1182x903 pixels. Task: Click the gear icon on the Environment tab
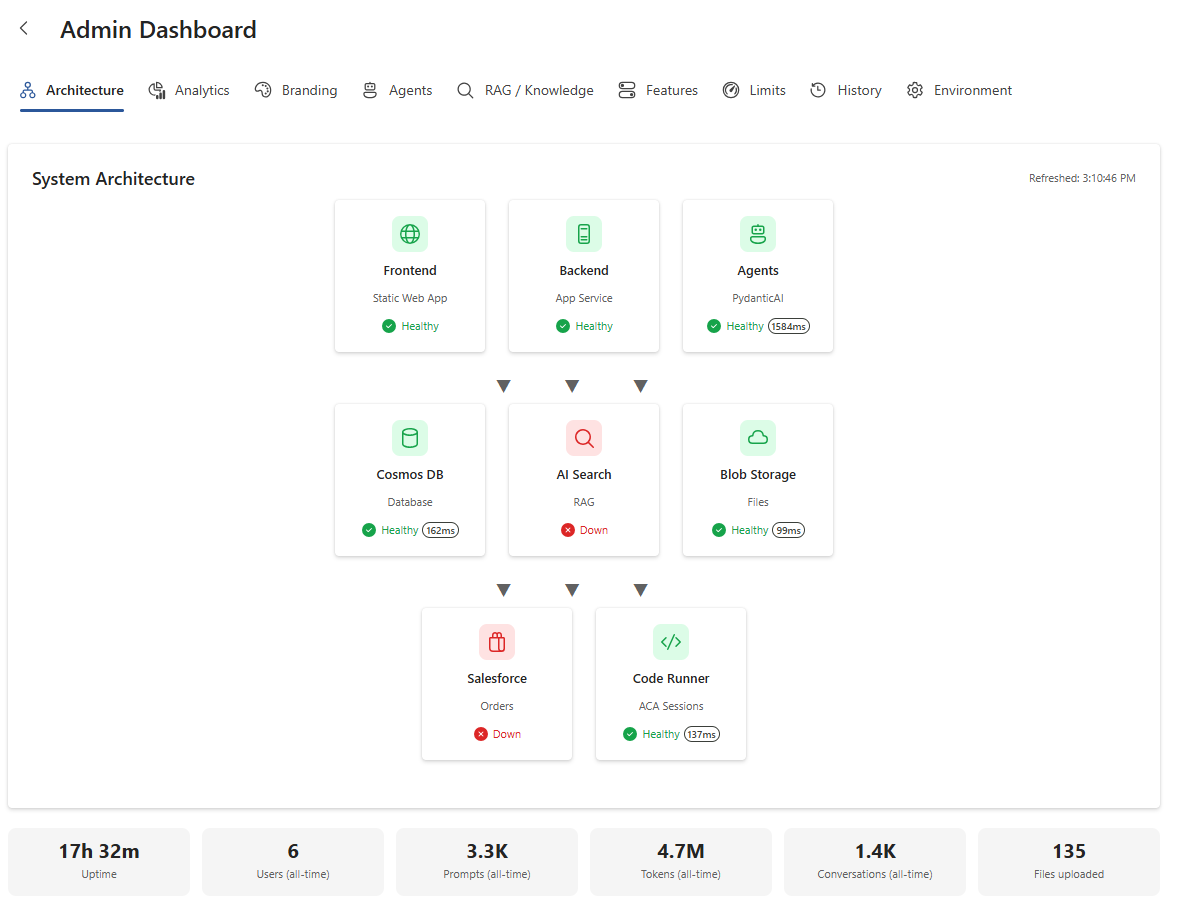(x=914, y=89)
